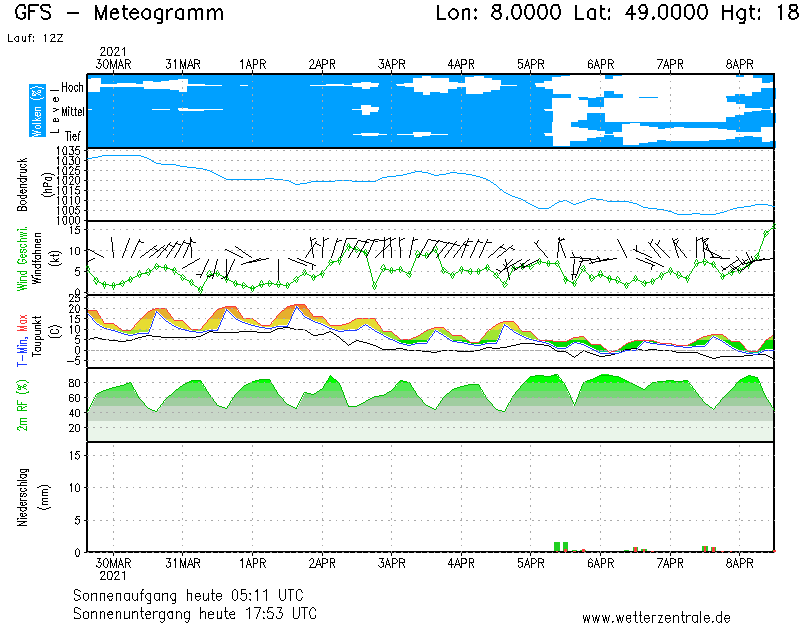Click the Mittel cloud level label
Screen dimensions: 800x625
point(72,111)
